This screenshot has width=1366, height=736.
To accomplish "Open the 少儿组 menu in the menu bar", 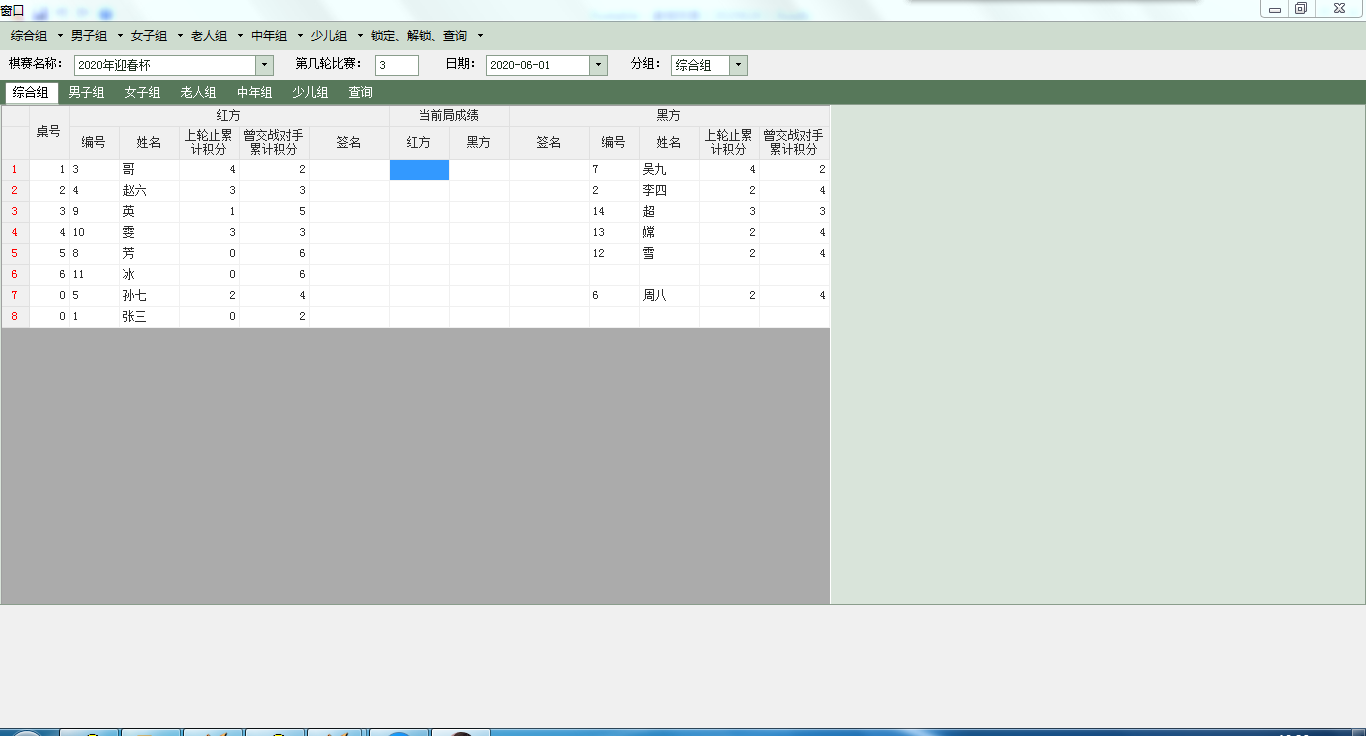I will point(336,35).
